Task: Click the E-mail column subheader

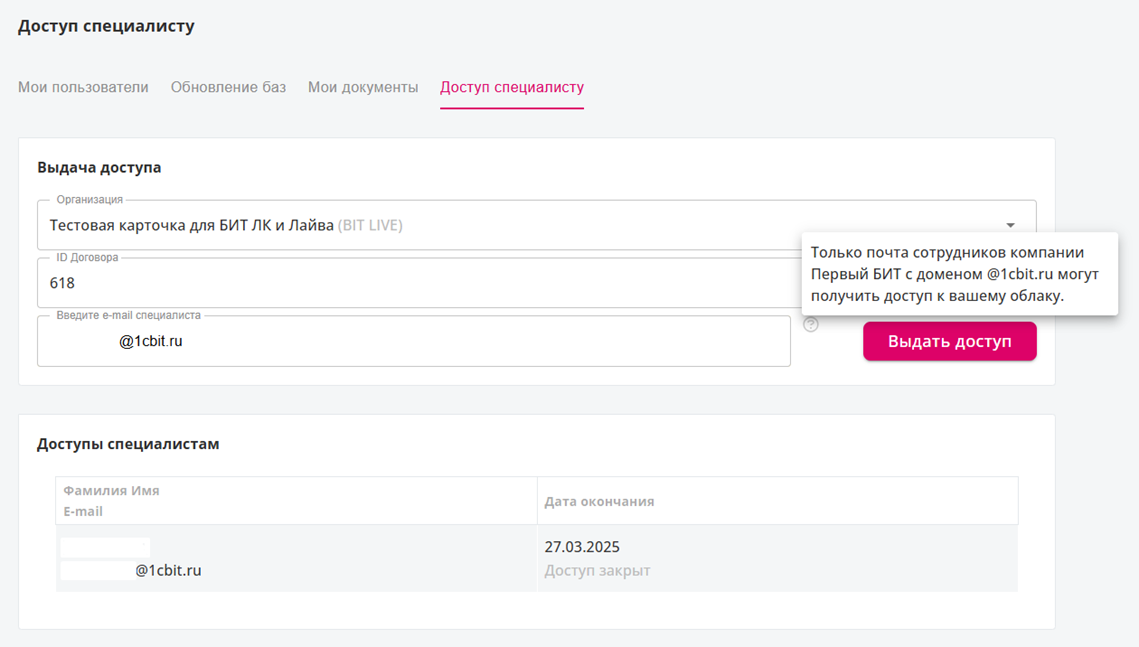Action: [83, 511]
